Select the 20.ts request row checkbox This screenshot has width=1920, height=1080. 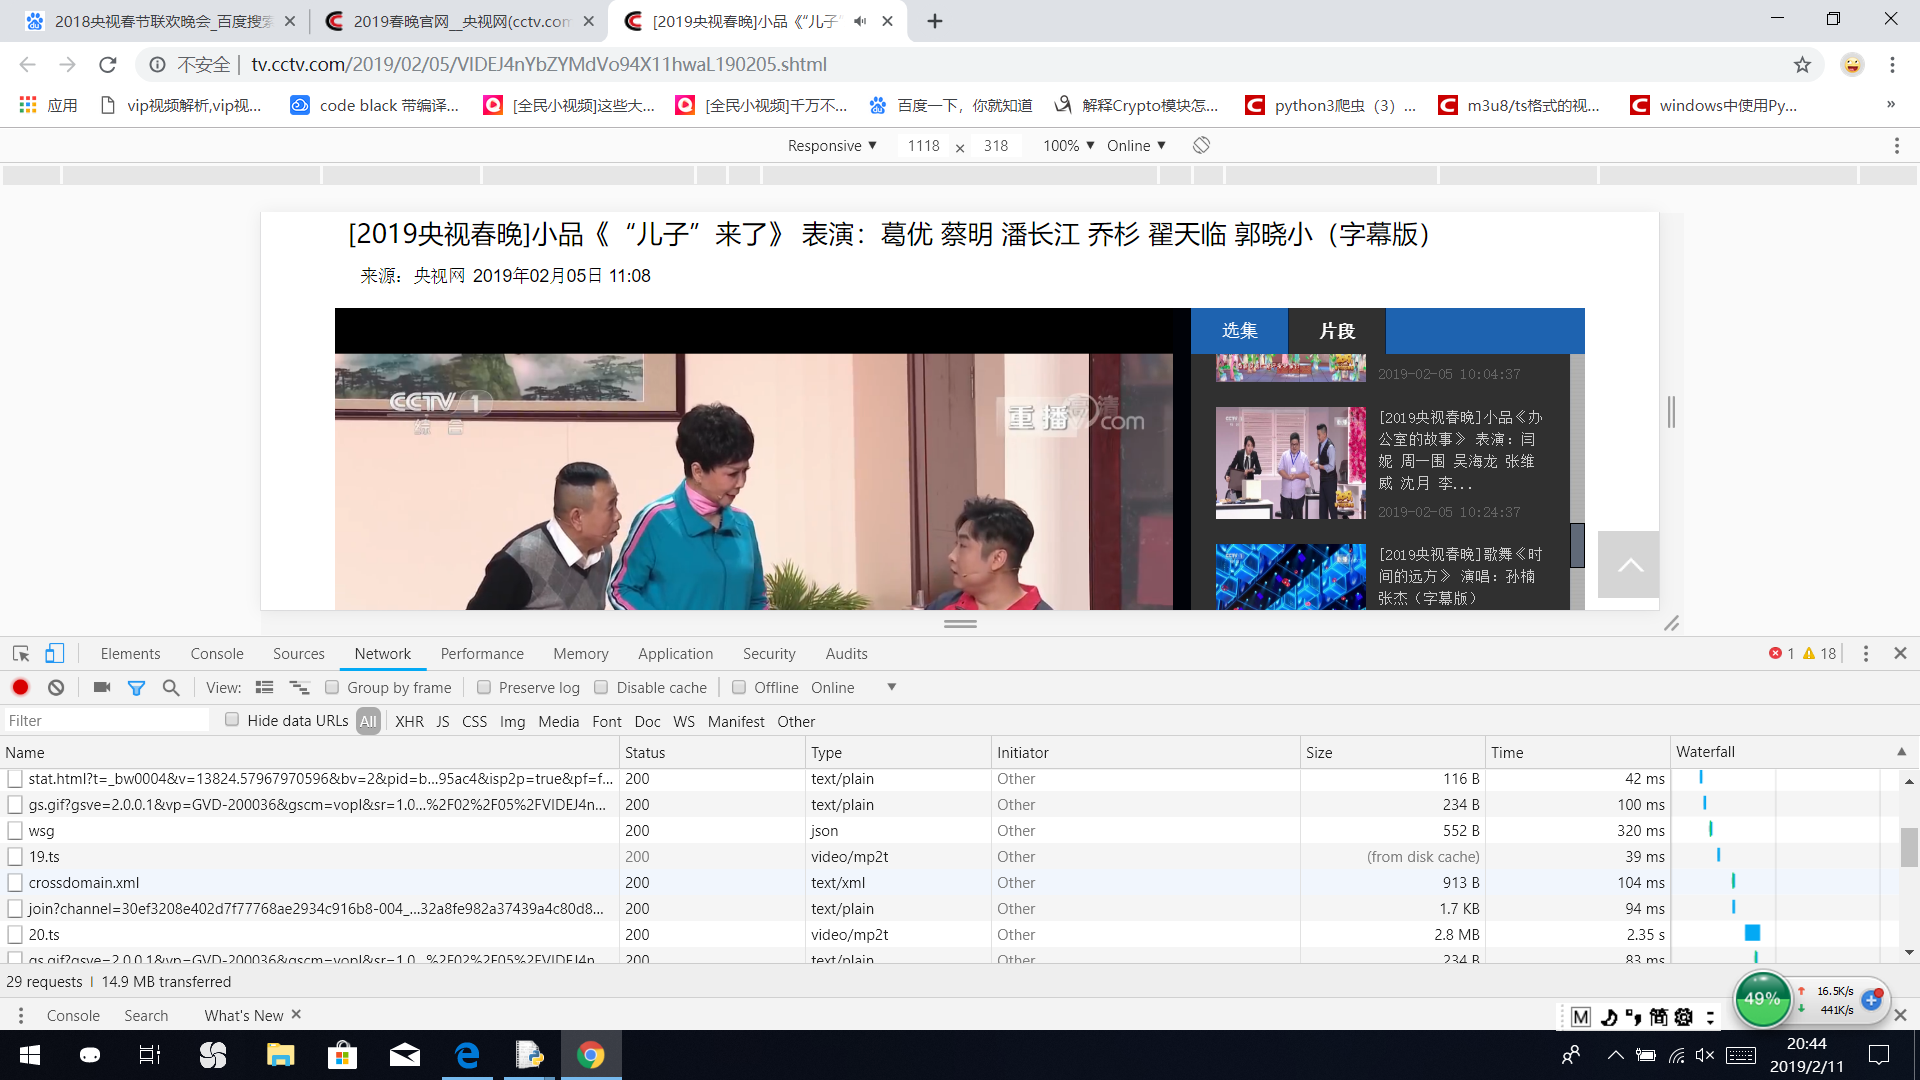(15, 935)
